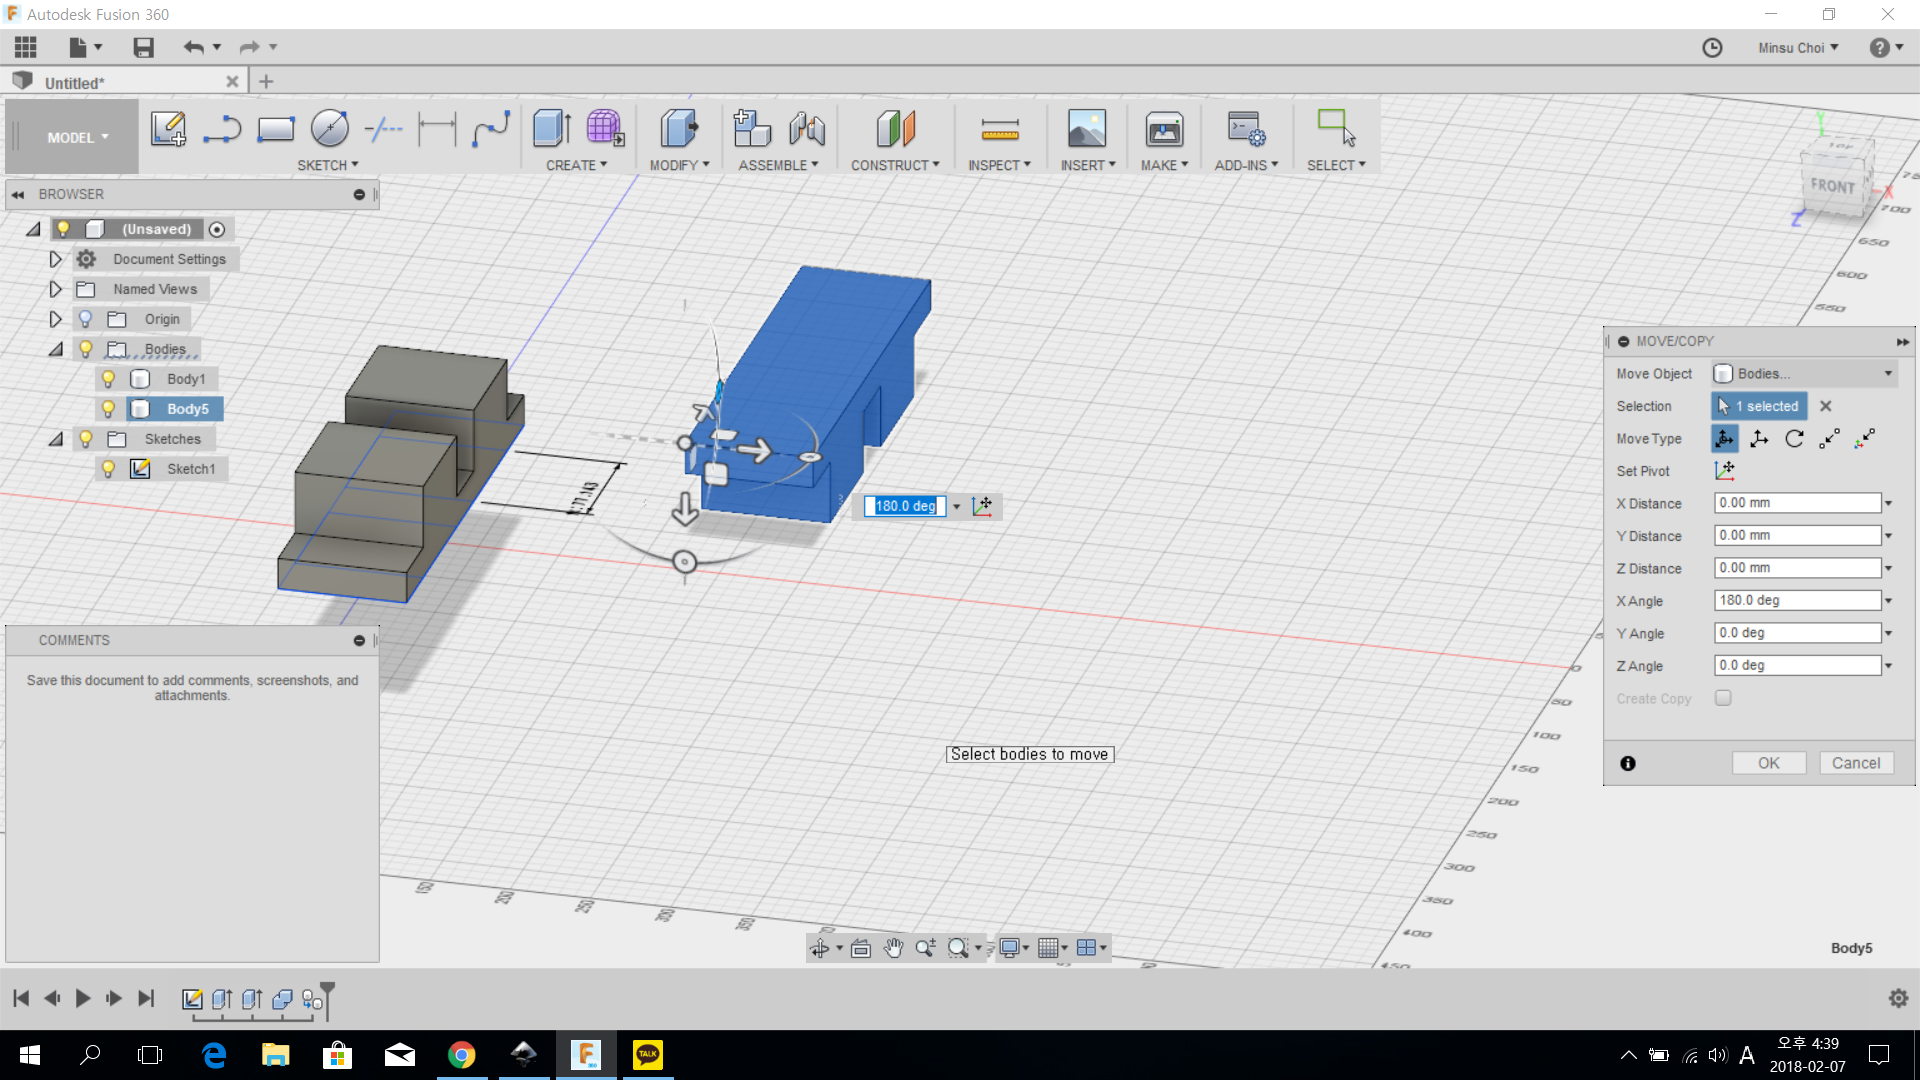Expand the Origin node

(55, 319)
